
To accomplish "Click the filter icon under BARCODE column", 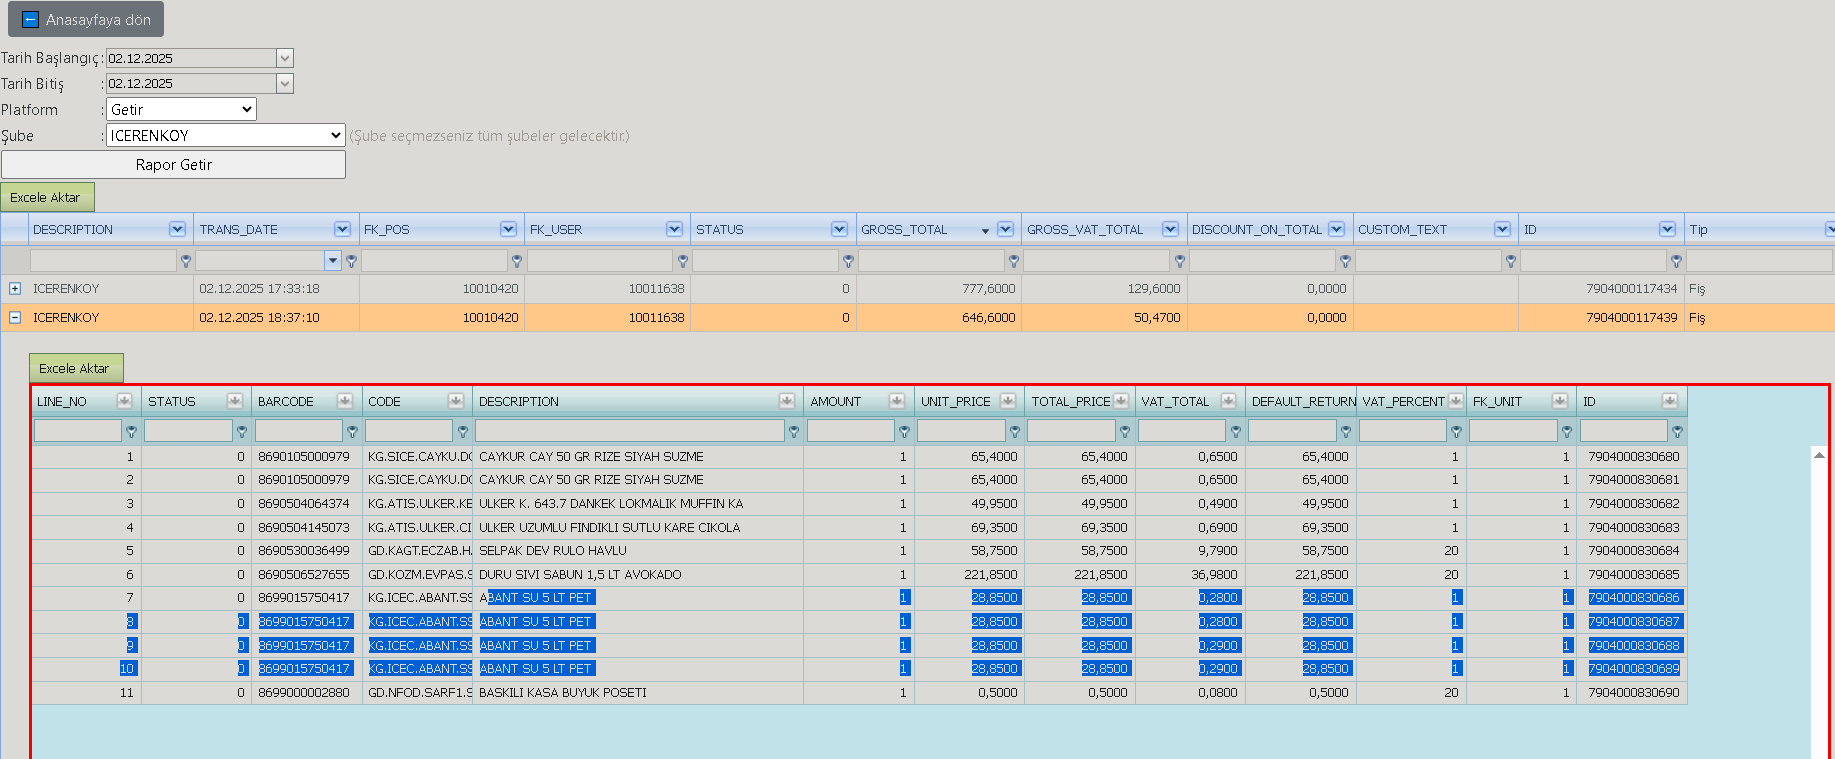I will pos(352,432).
